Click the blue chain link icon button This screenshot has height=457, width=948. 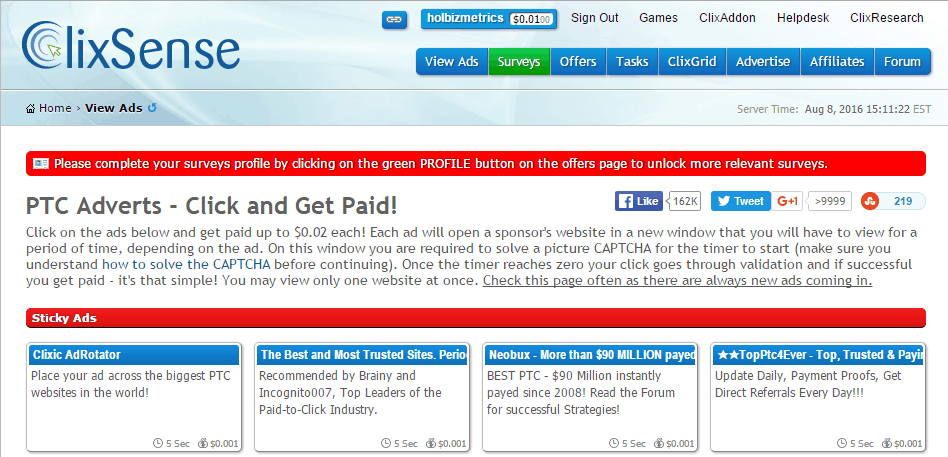(x=394, y=19)
